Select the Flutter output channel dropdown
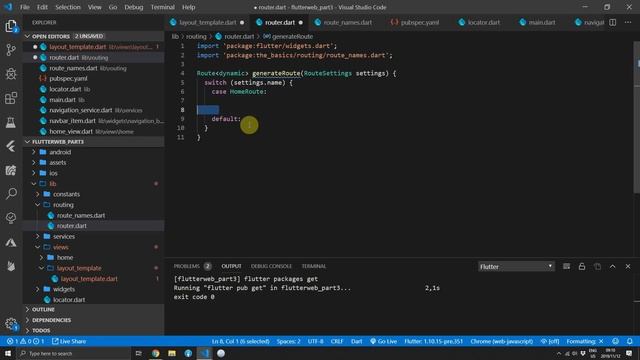640x360 pixels. pyautogui.click(x=516, y=267)
